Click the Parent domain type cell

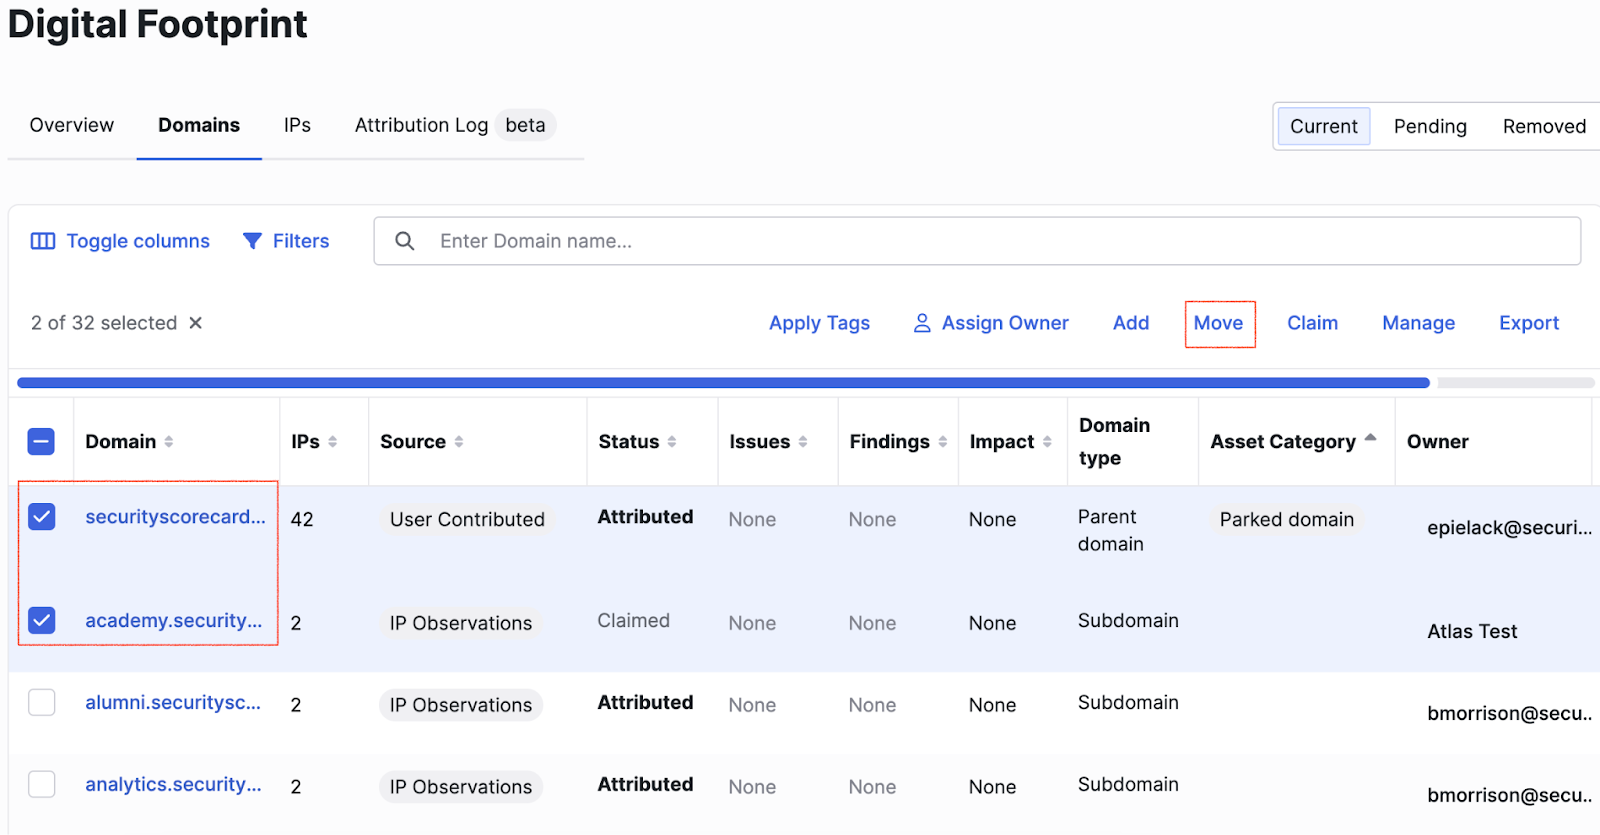point(1110,530)
